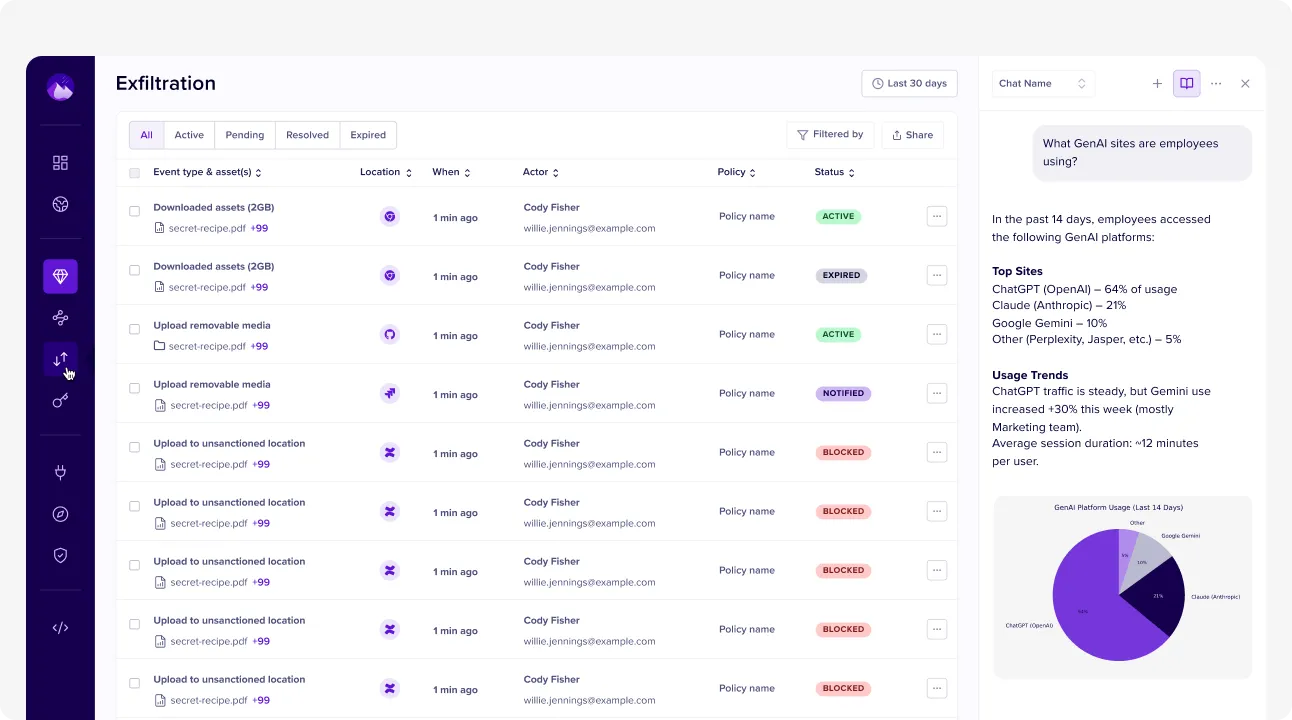Select the globe icon in the sidebar
This screenshot has width=1292, height=720.
coord(60,203)
